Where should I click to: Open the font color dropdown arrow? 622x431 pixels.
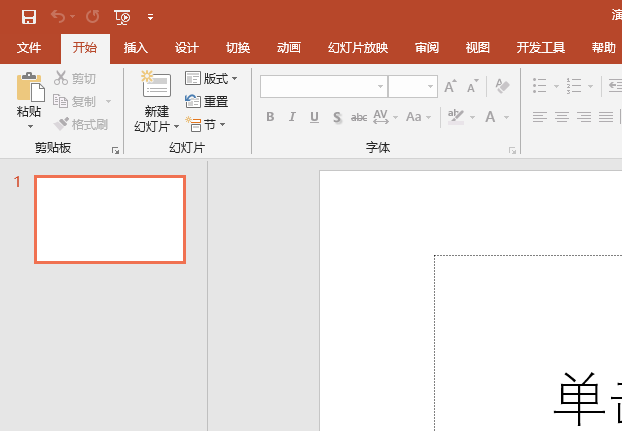pyautogui.click(x=506, y=117)
